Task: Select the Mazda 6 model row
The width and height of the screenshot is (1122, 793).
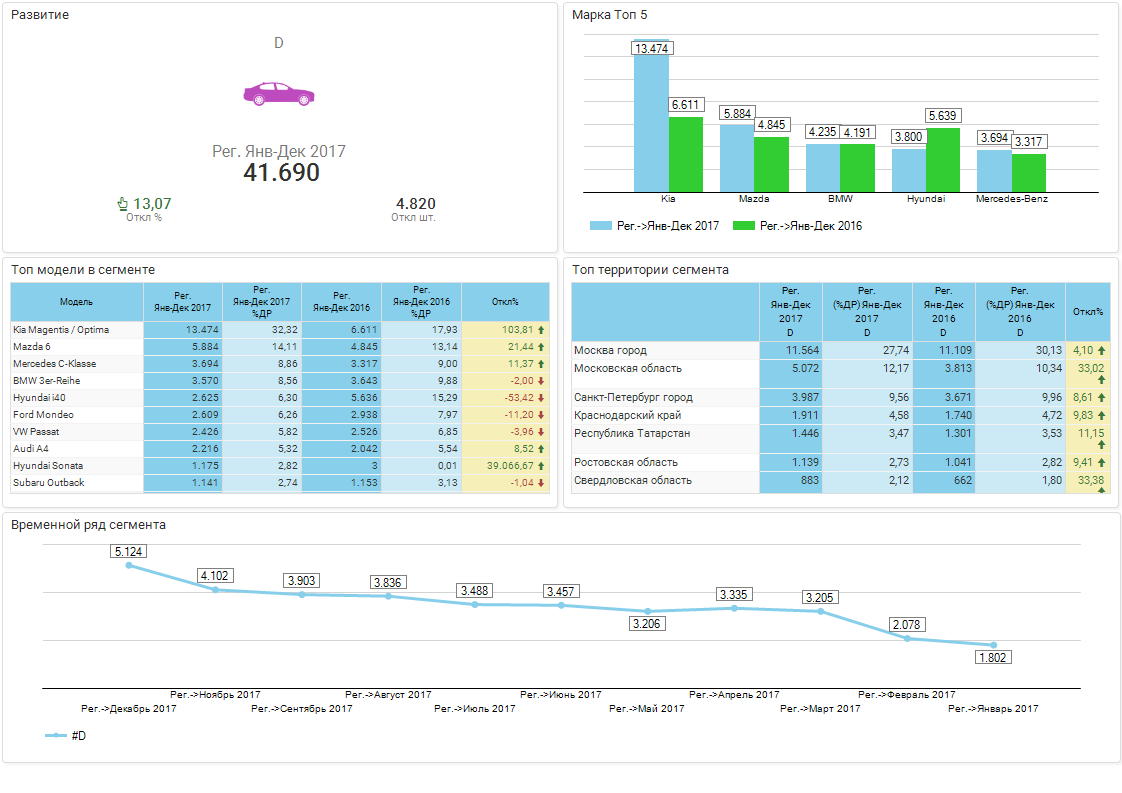Action: (x=76, y=347)
